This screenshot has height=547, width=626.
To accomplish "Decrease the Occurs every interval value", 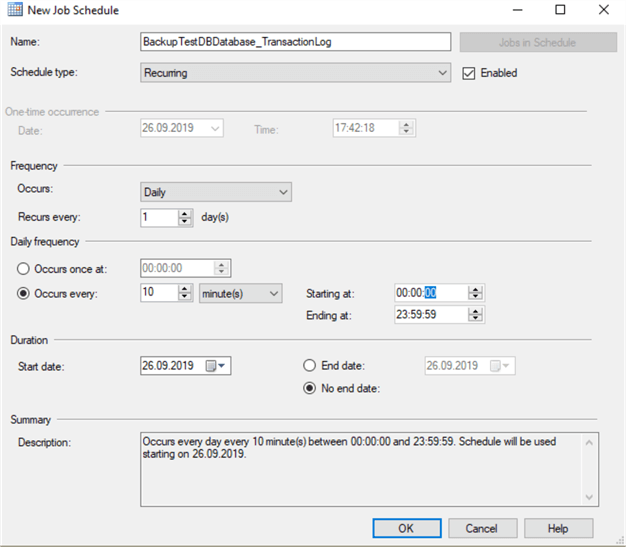I will 184,297.
